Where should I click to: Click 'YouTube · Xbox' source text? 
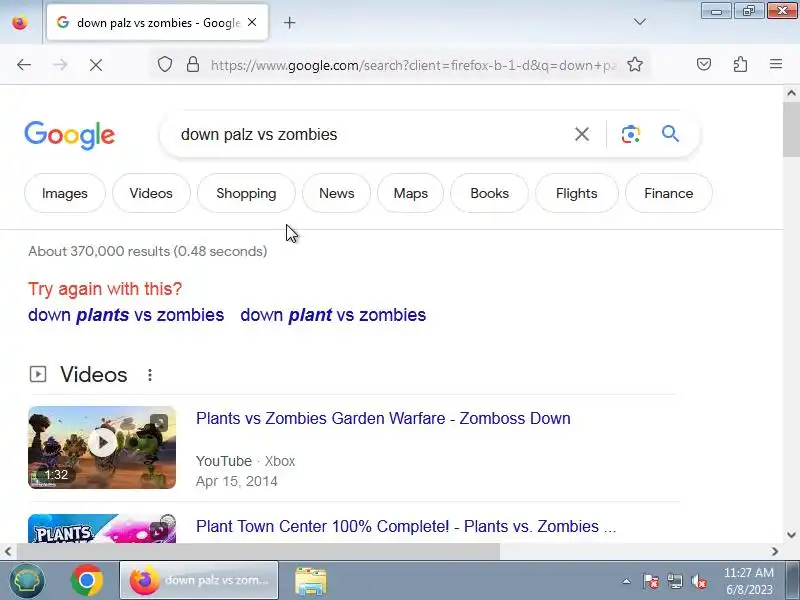[245, 461]
